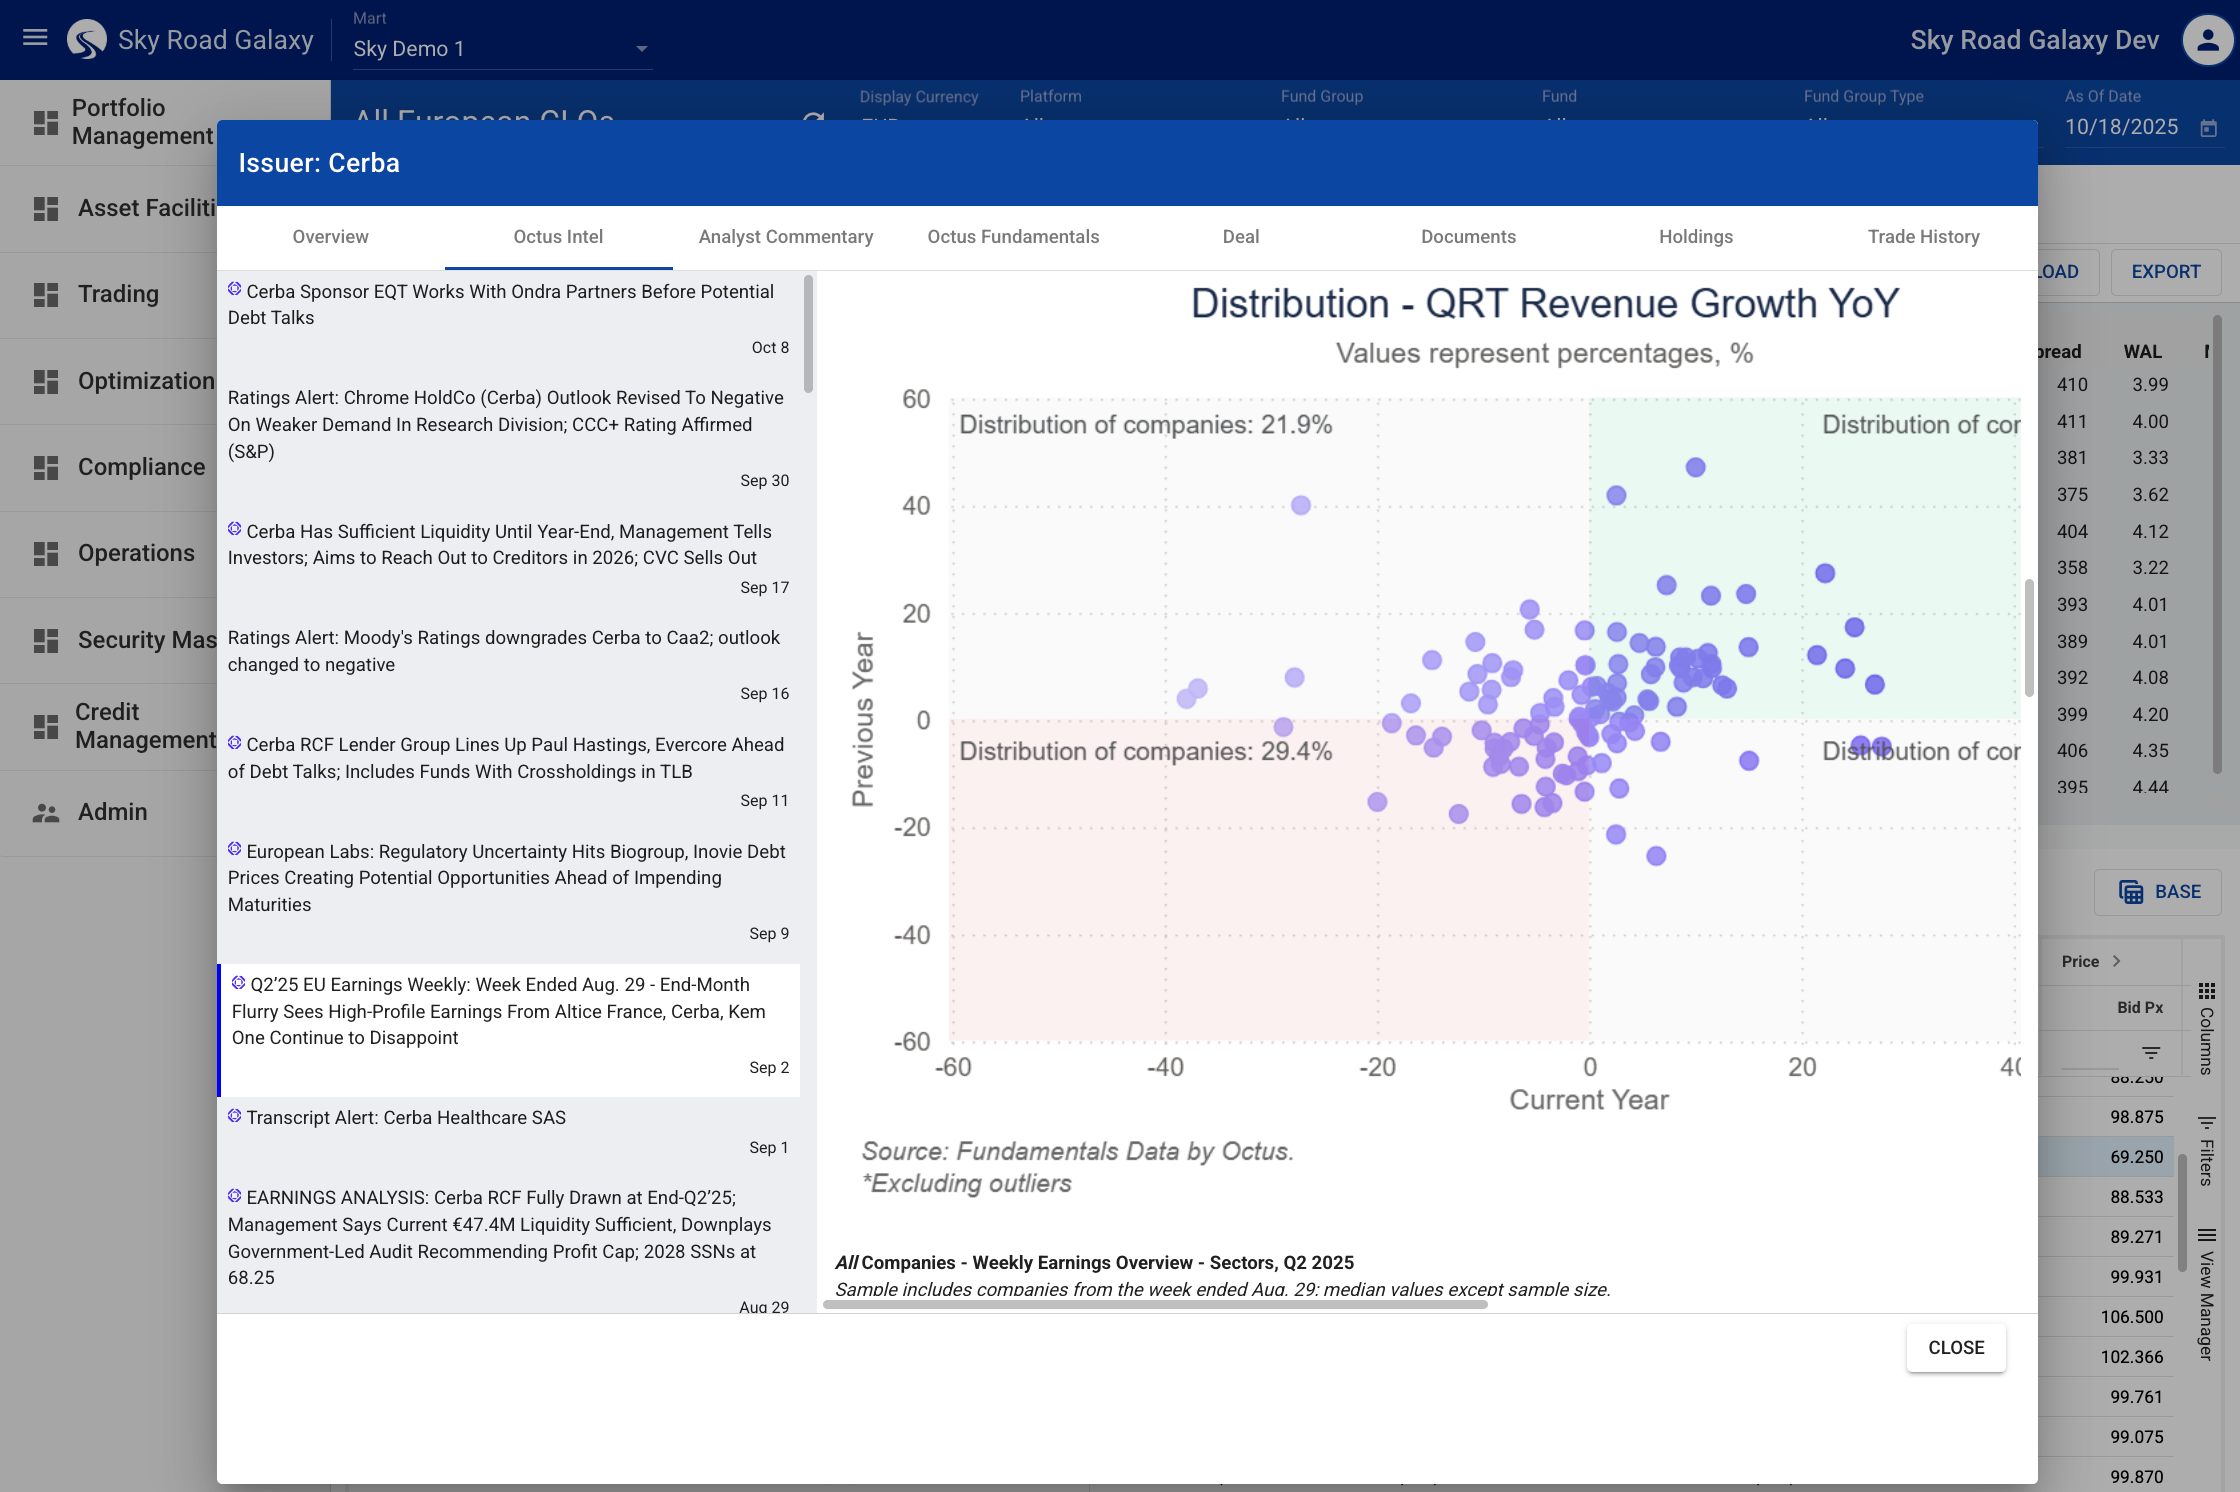Click the Trading dashboard icon in sidebar
Image resolution: width=2240 pixels, height=1492 pixels.
click(46, 294)
